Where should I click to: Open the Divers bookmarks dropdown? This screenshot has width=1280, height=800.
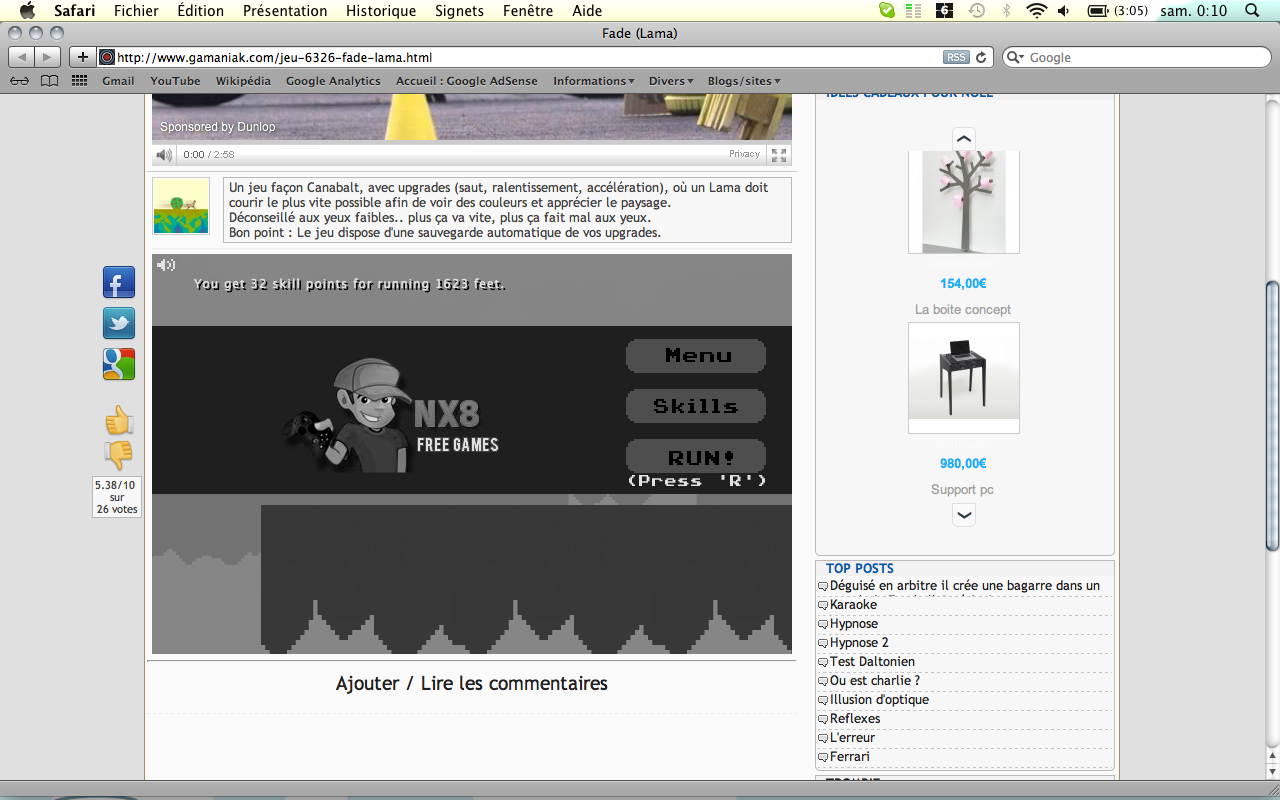pyautogui.click(x=670, y=81)
